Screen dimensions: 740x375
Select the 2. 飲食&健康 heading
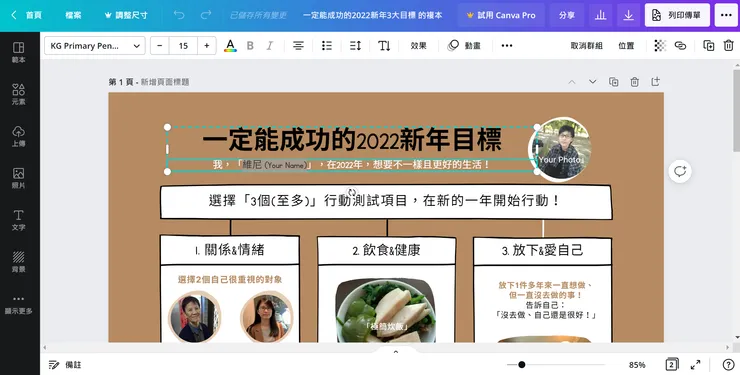pyautogui.click(x=387, y=250)
